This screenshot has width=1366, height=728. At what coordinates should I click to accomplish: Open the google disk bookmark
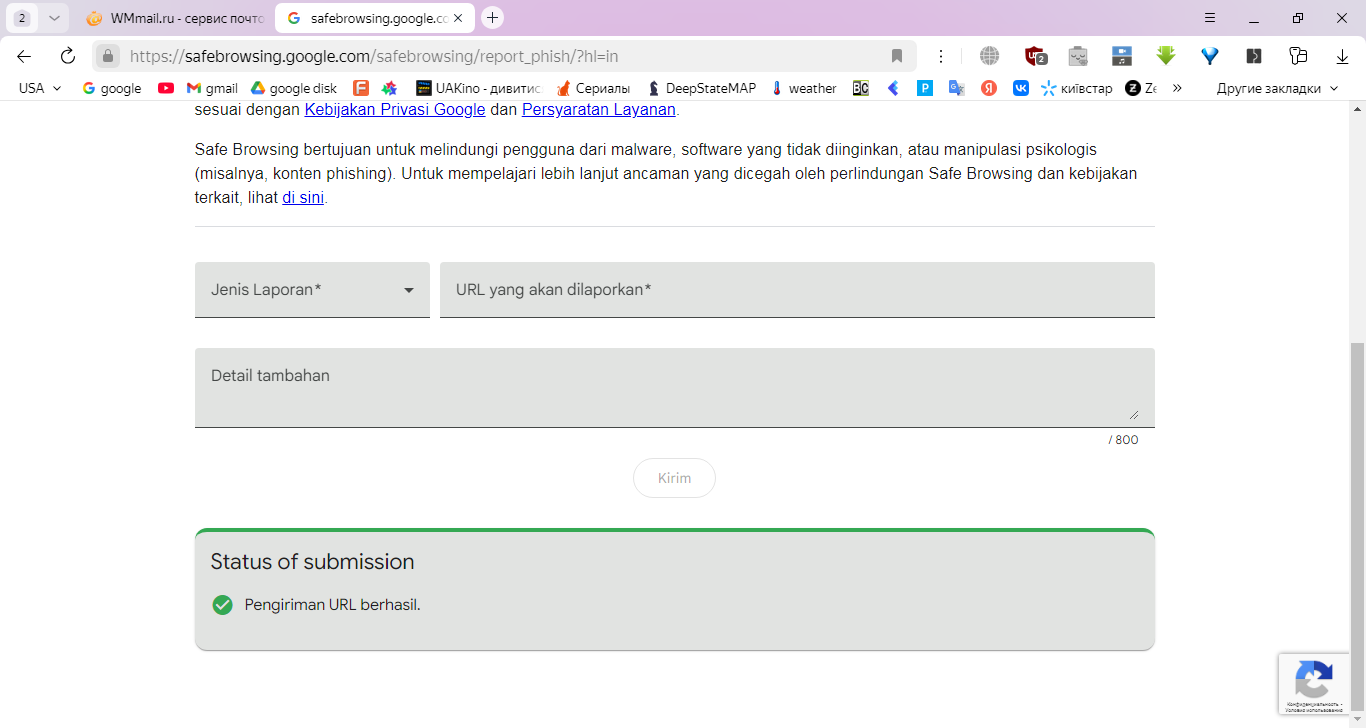coord(294,88)
